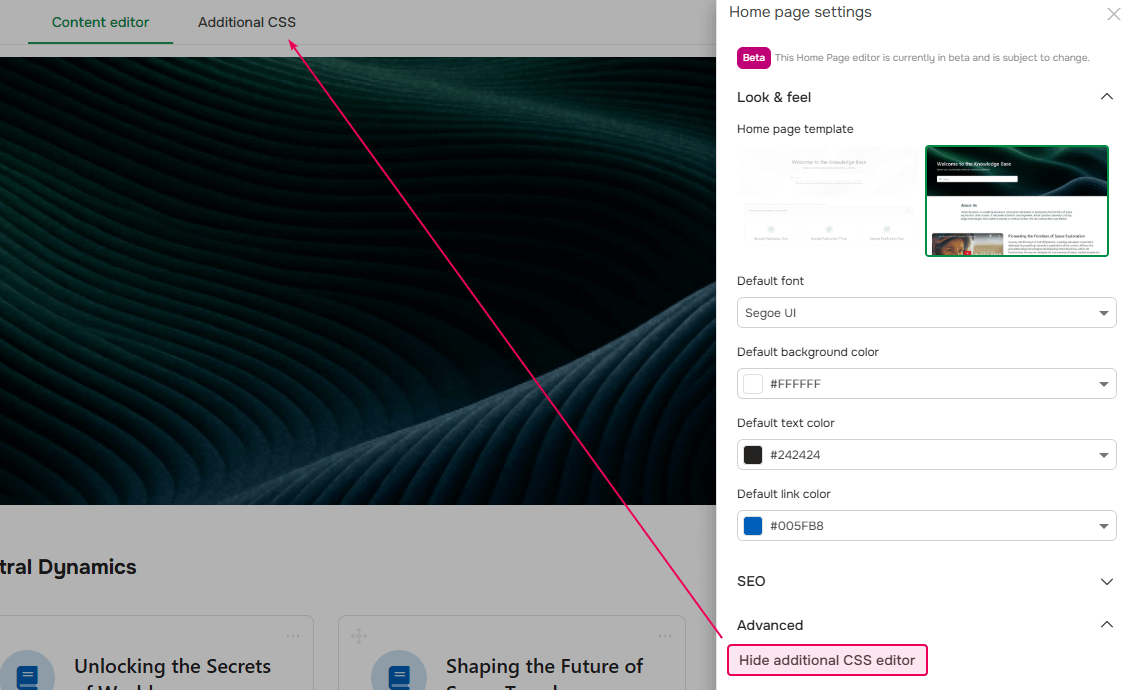Expand the SEO section
Viewport: 1130px width, 690px height.
[x=1106, y=580]
